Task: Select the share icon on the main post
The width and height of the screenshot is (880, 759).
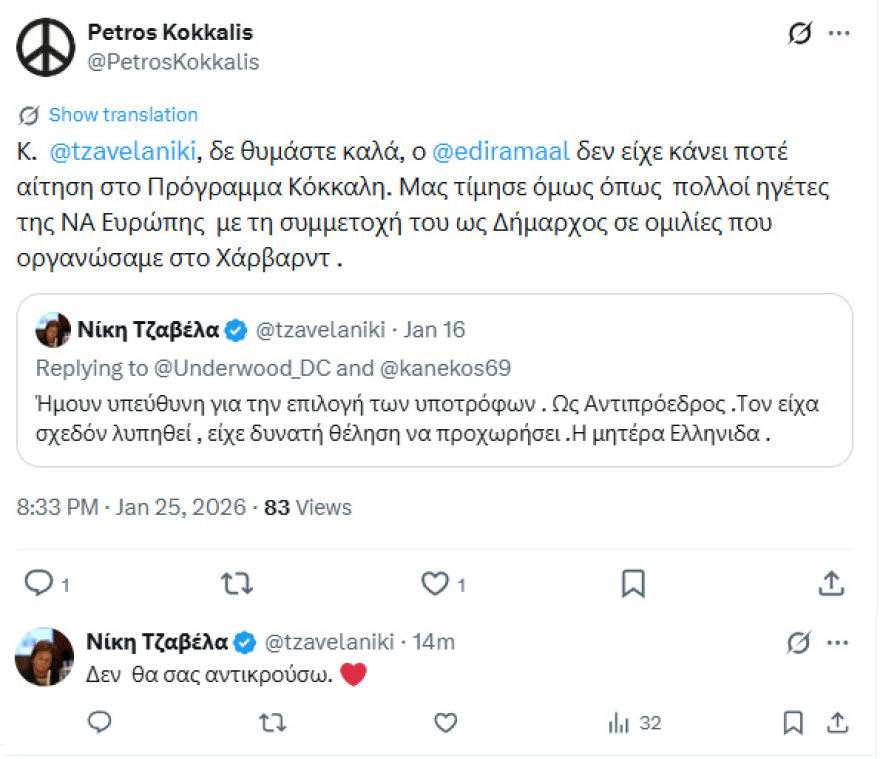Action: [832, 583]
